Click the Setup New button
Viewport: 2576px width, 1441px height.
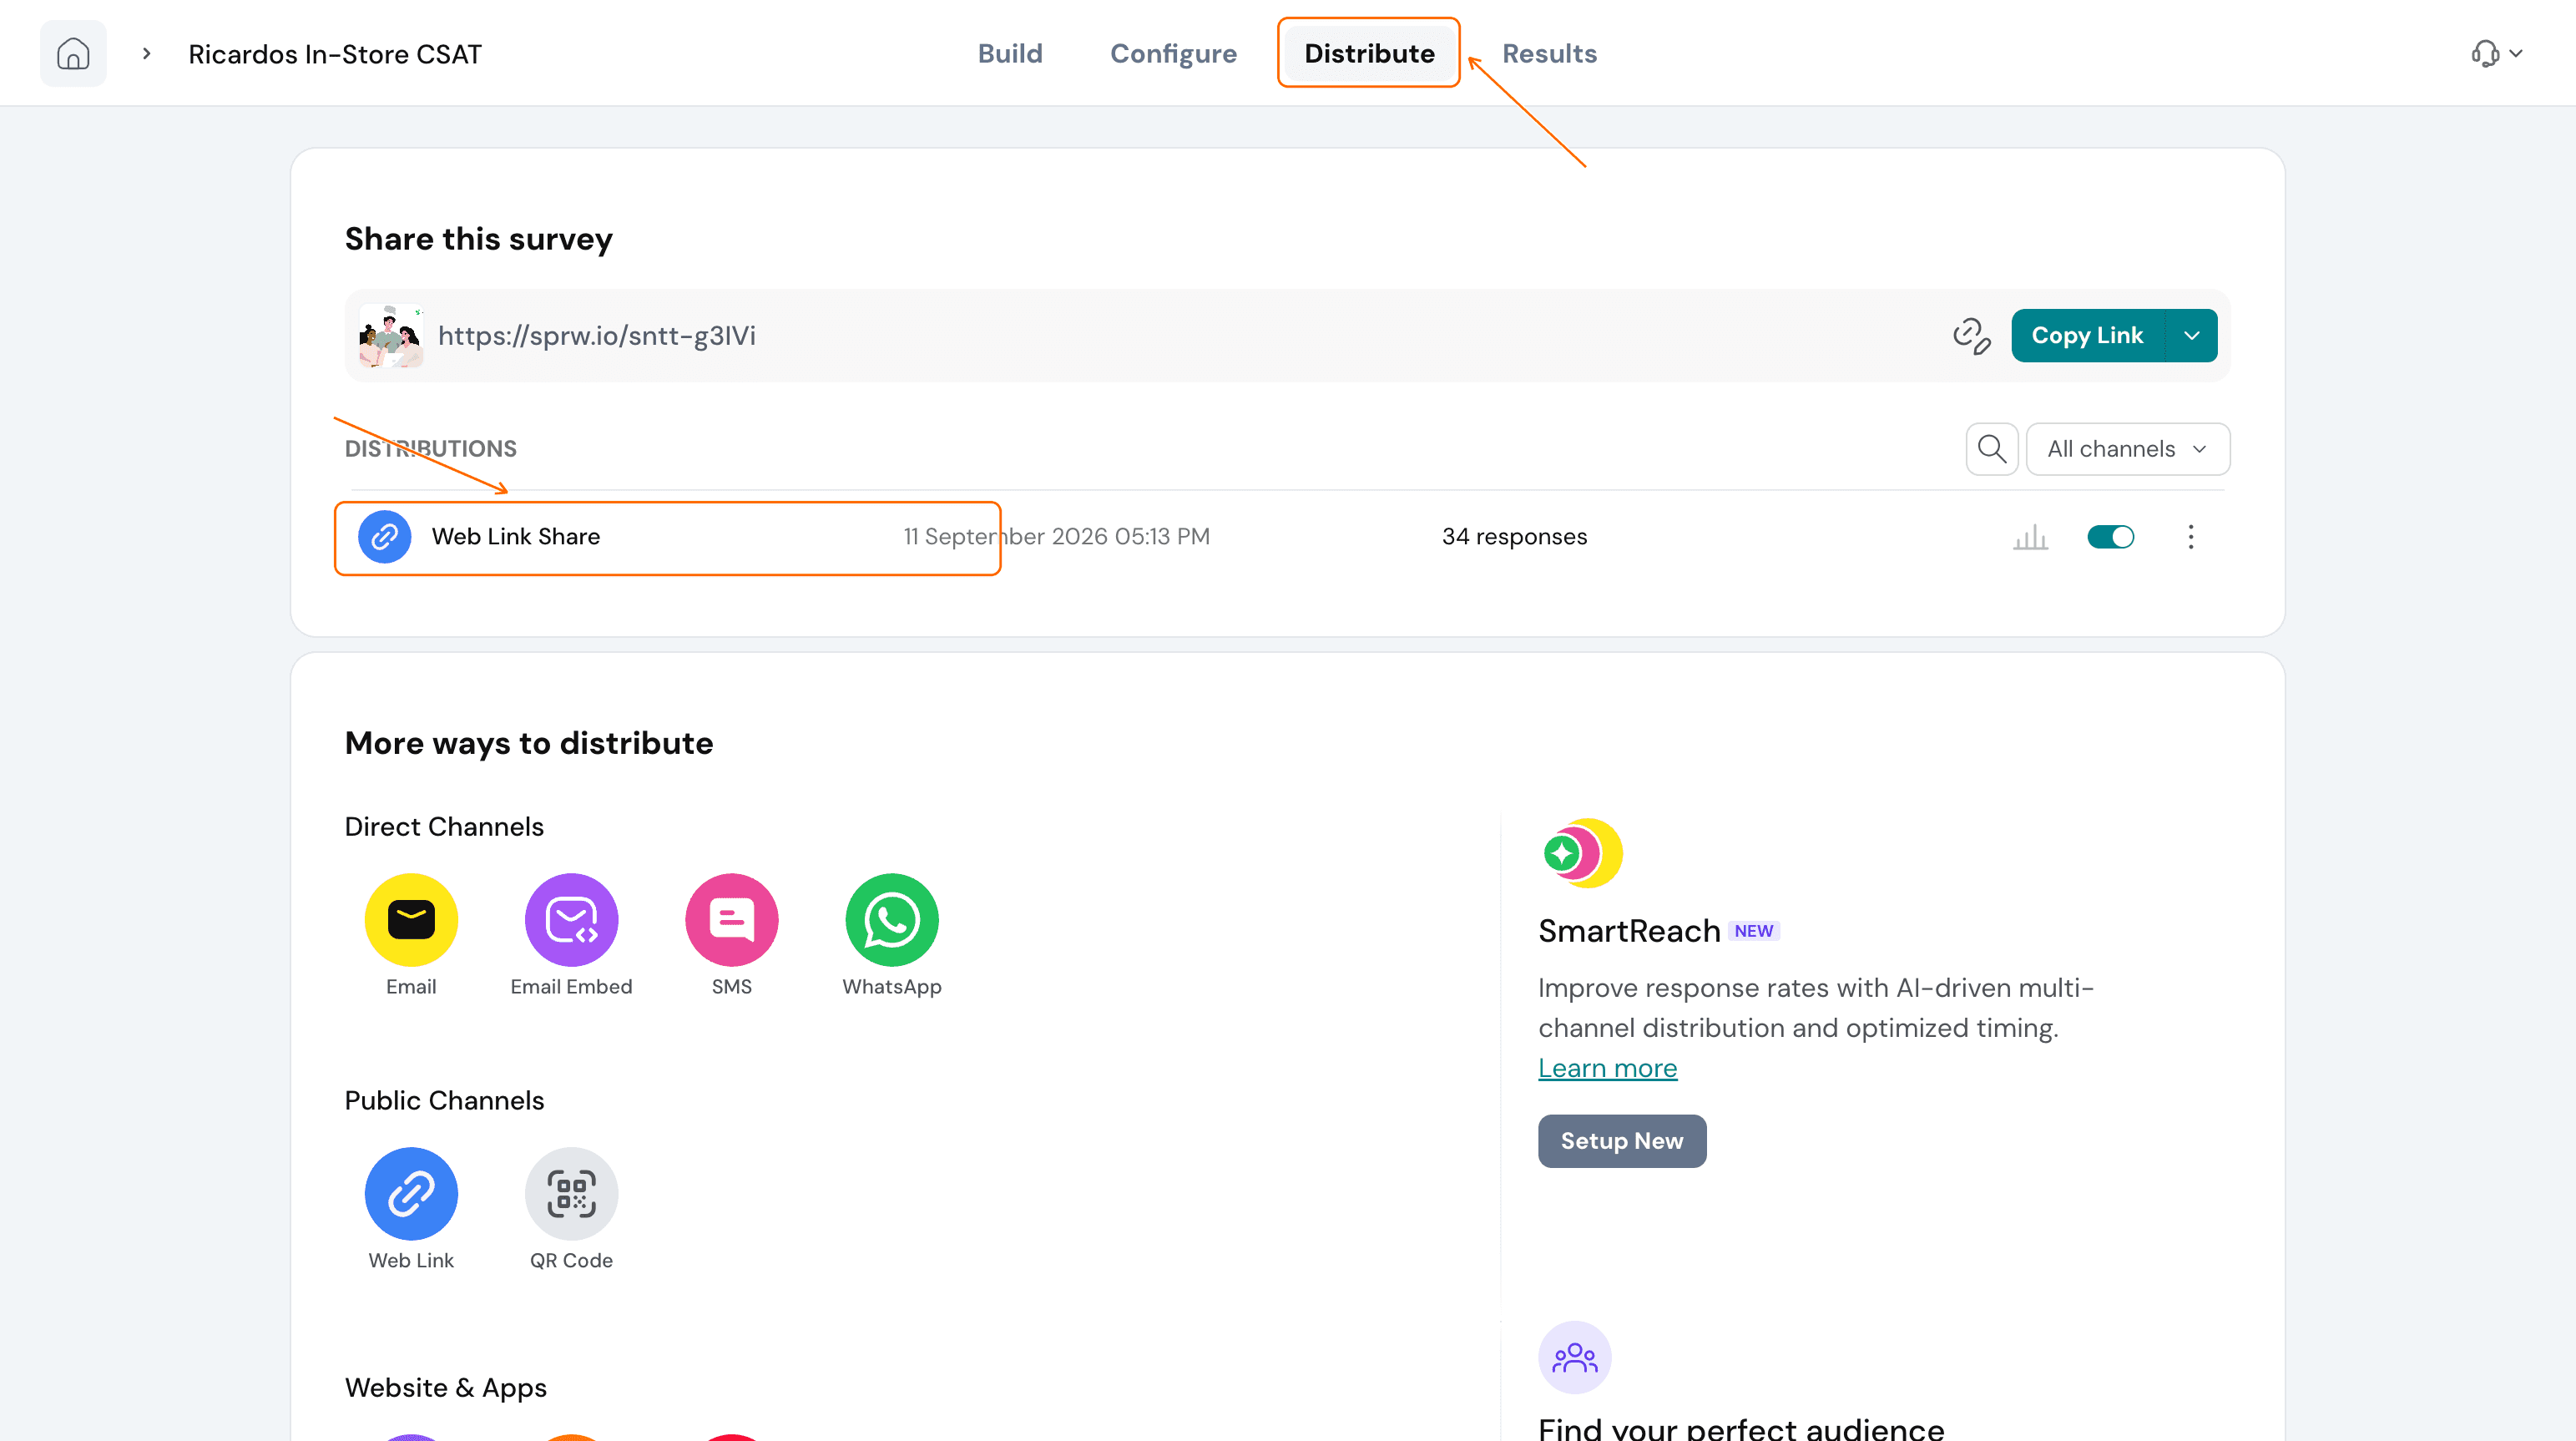1622,1141
